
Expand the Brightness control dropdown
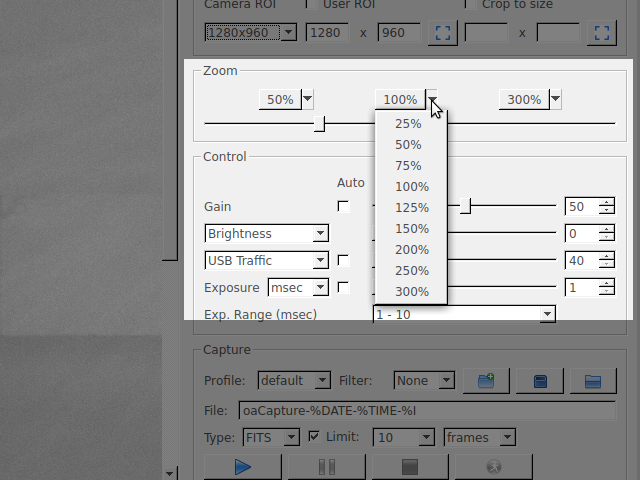click(267, 233)
